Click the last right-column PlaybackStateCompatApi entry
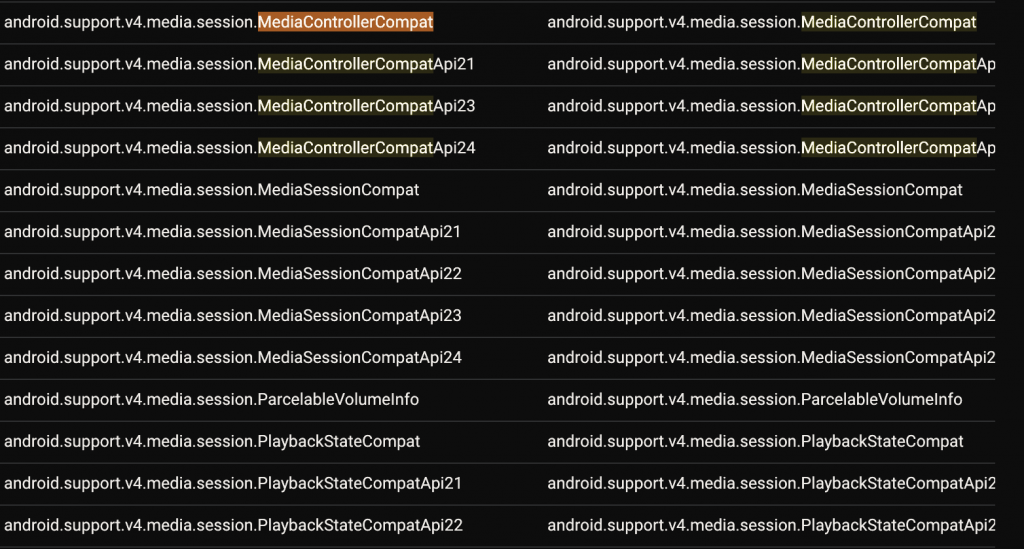 (x=771, y=525)
